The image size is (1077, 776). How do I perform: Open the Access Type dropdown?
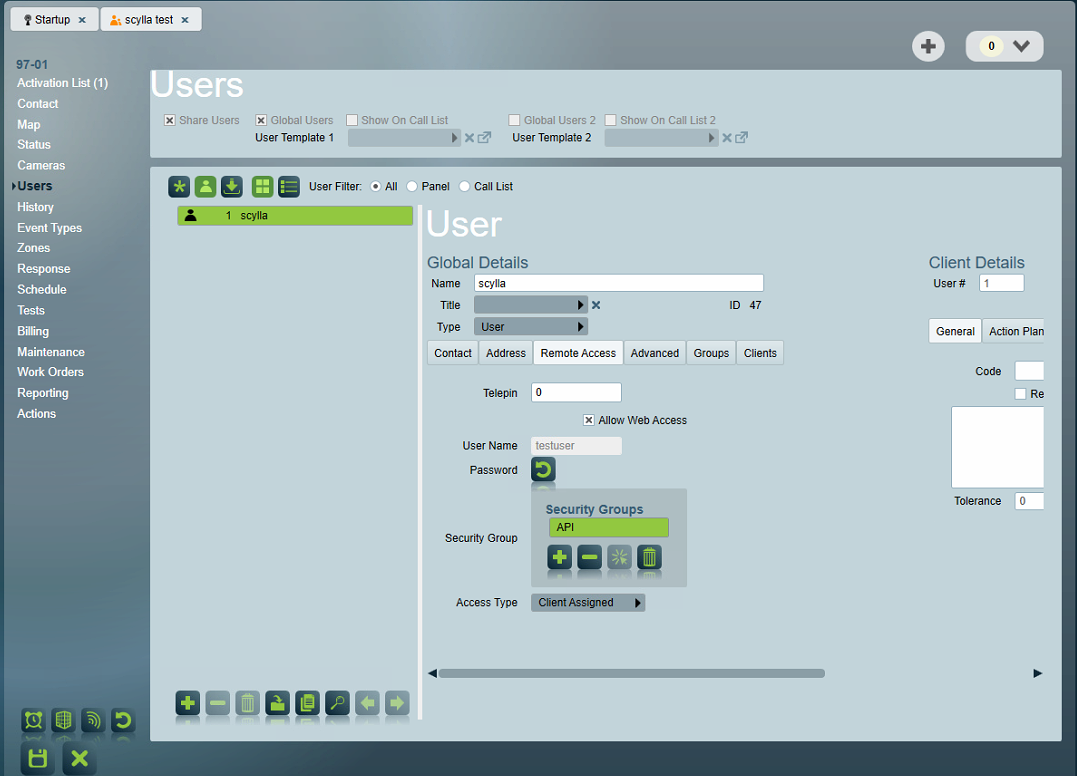(x=587, y=603)
